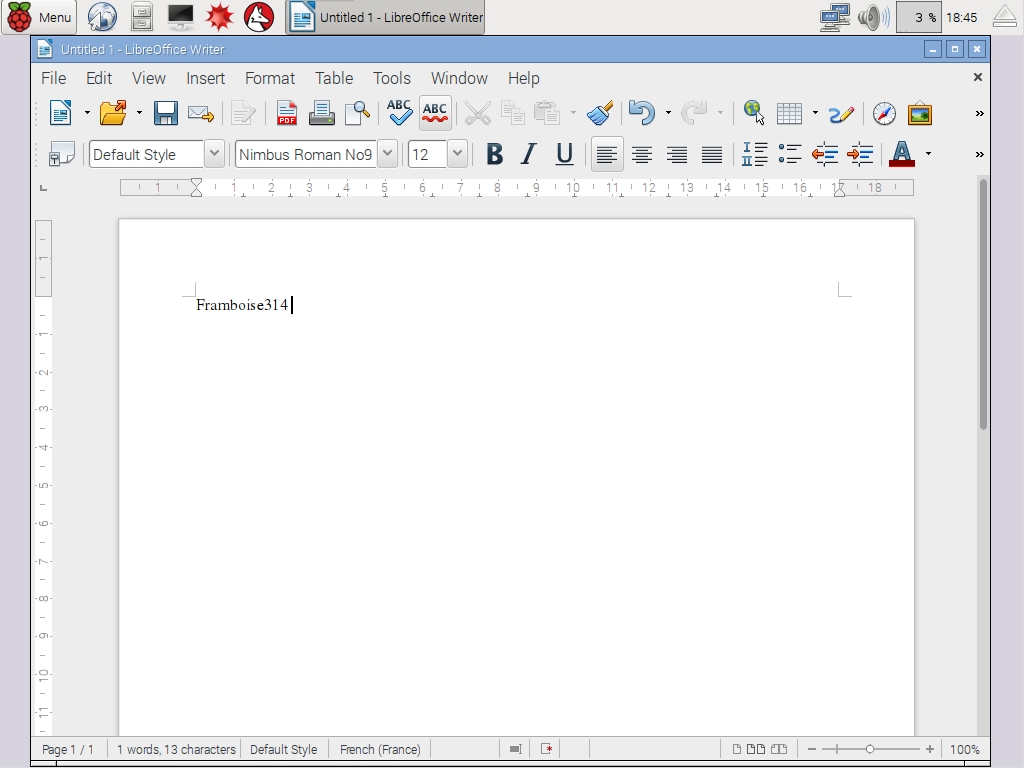Align text right
The image size is (1024, 768).
677,154
